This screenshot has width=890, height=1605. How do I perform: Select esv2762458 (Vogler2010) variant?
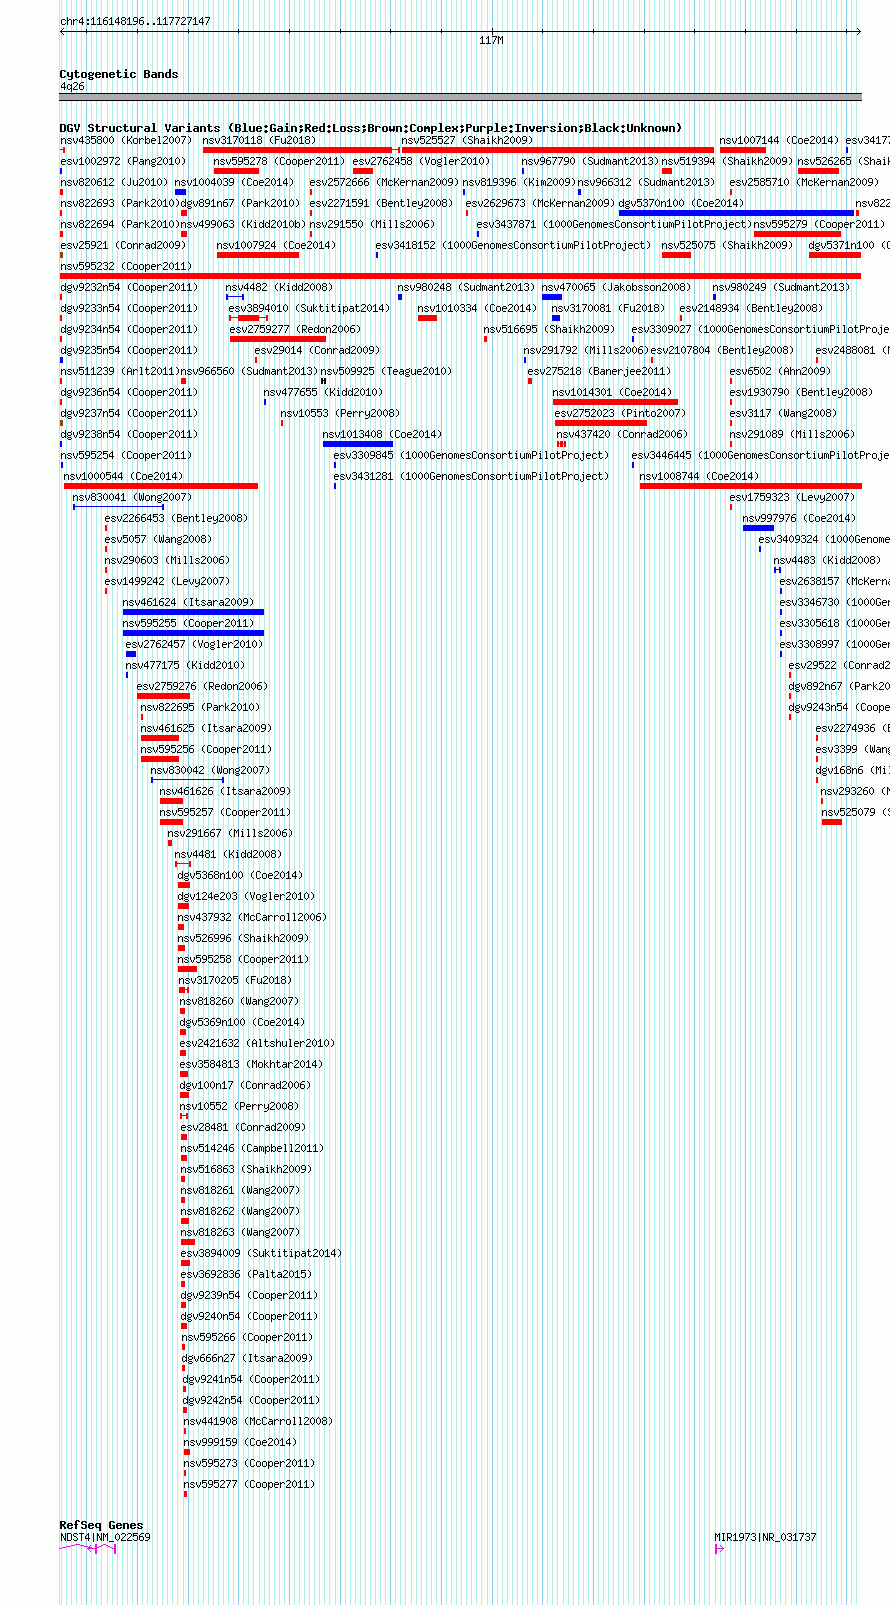pyautogui.click(x=421, y=161)
